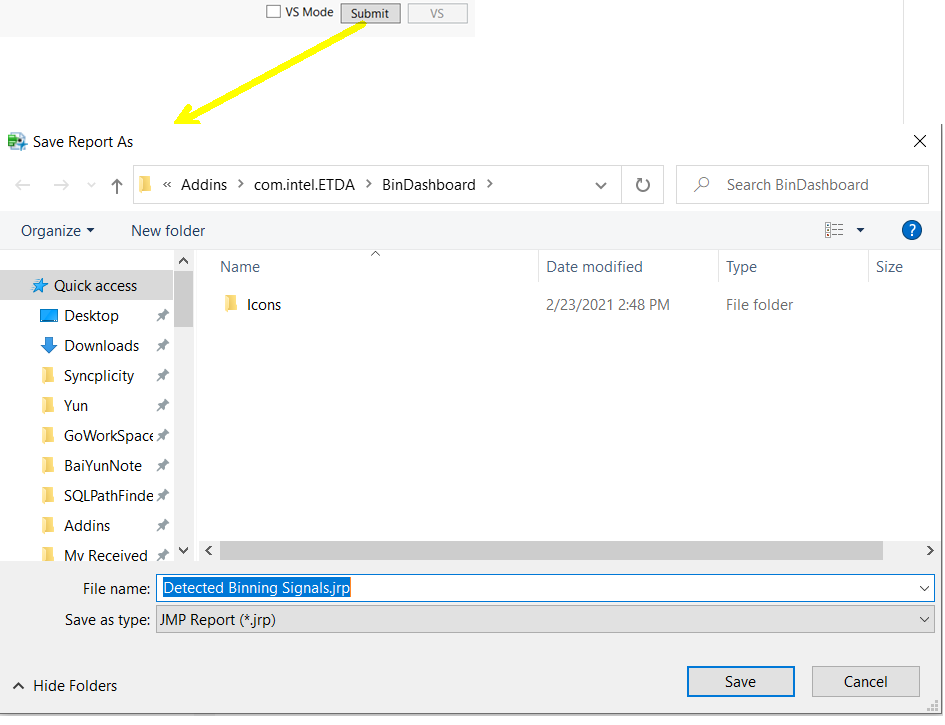The image size is (945, 725).
Task: Go forward with the right arrow
Action: coord(61,185)
